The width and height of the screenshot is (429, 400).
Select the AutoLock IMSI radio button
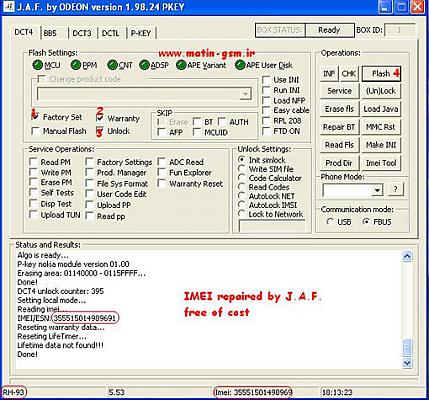click(242, 205)
